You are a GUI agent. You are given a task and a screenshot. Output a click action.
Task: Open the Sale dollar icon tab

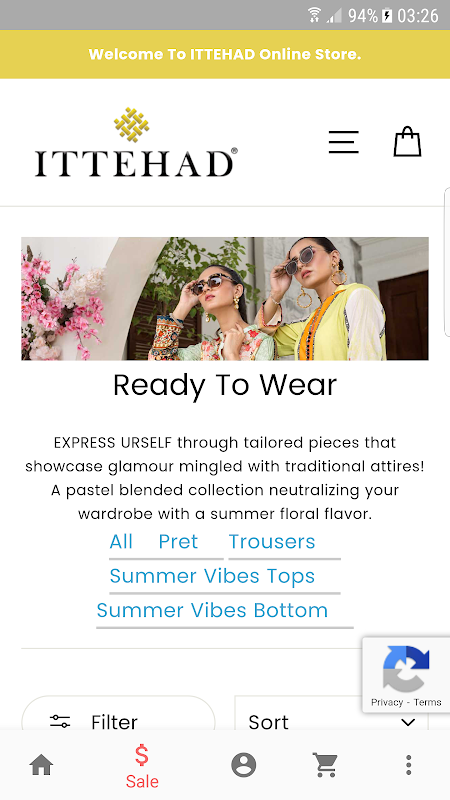[142, 766]
